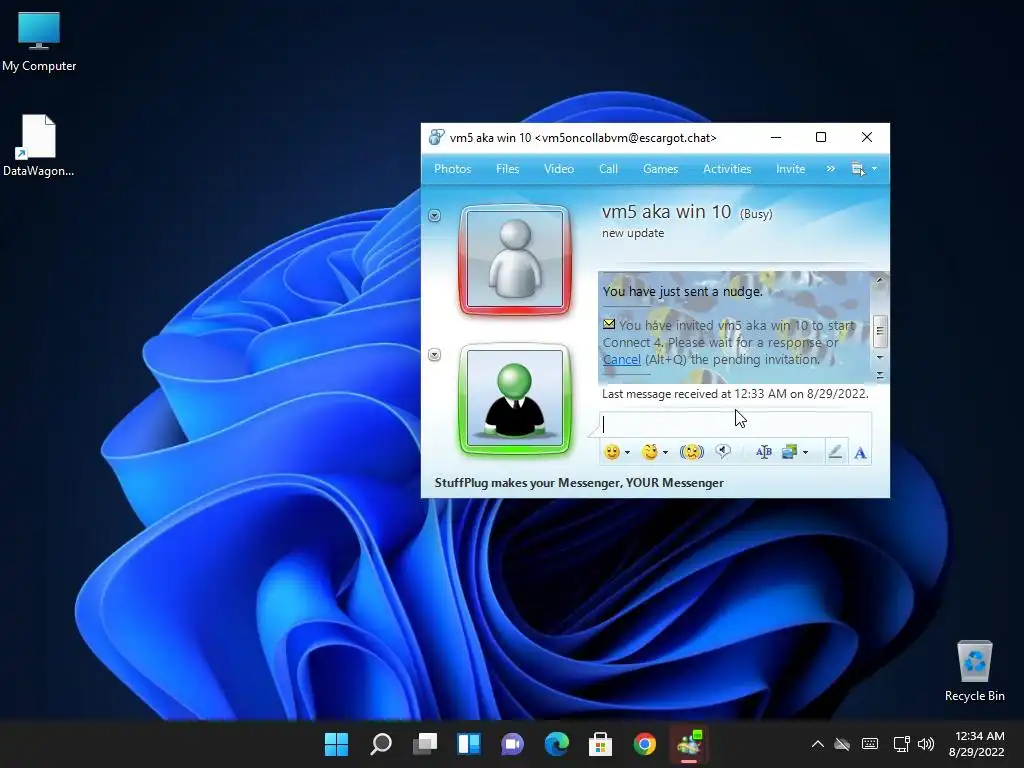This screenshot has height=768, width=1024.
Task: Open My Computer desktop icon
Action: pyautogui.click(x=39, y=42)
